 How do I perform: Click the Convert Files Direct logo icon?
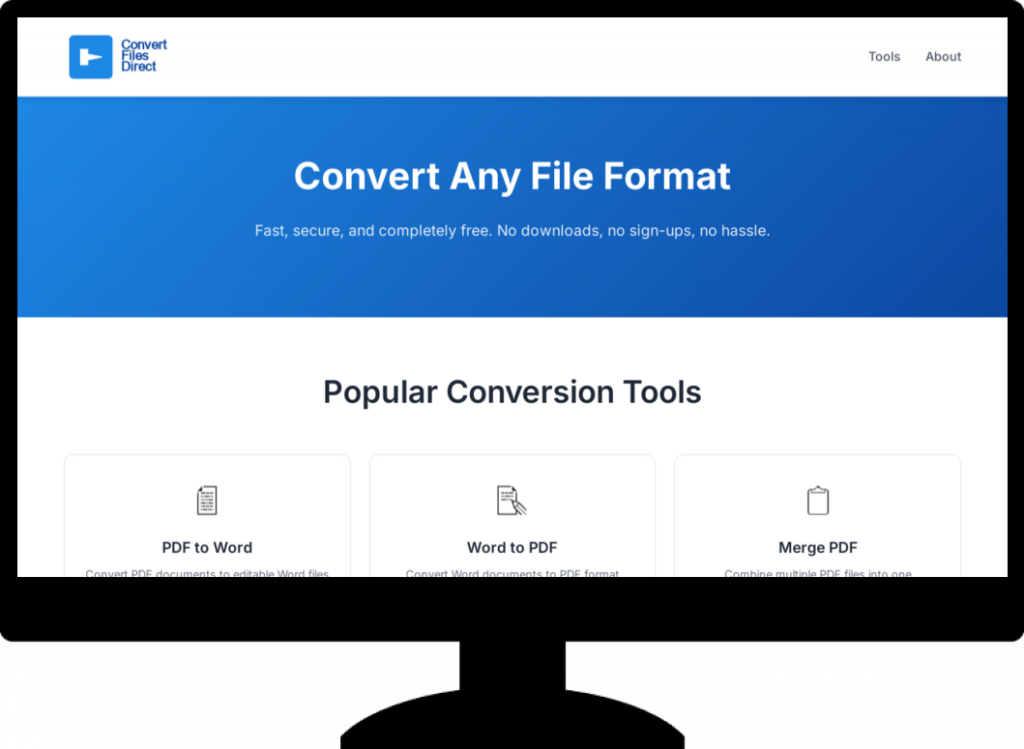click(x=91, y=57)
